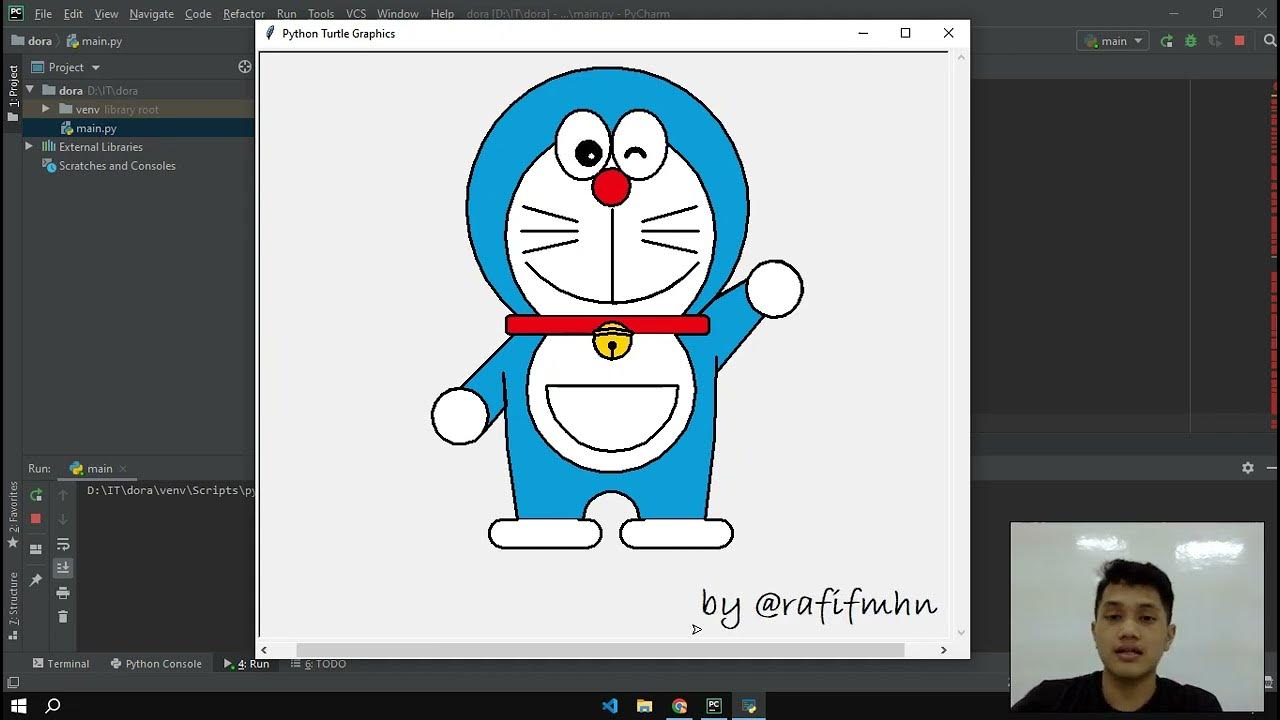Image resolution: width=1280 pixels, height=720 pixels.
Task: Expand External Libraries node
Action: [x=29, y=147]
